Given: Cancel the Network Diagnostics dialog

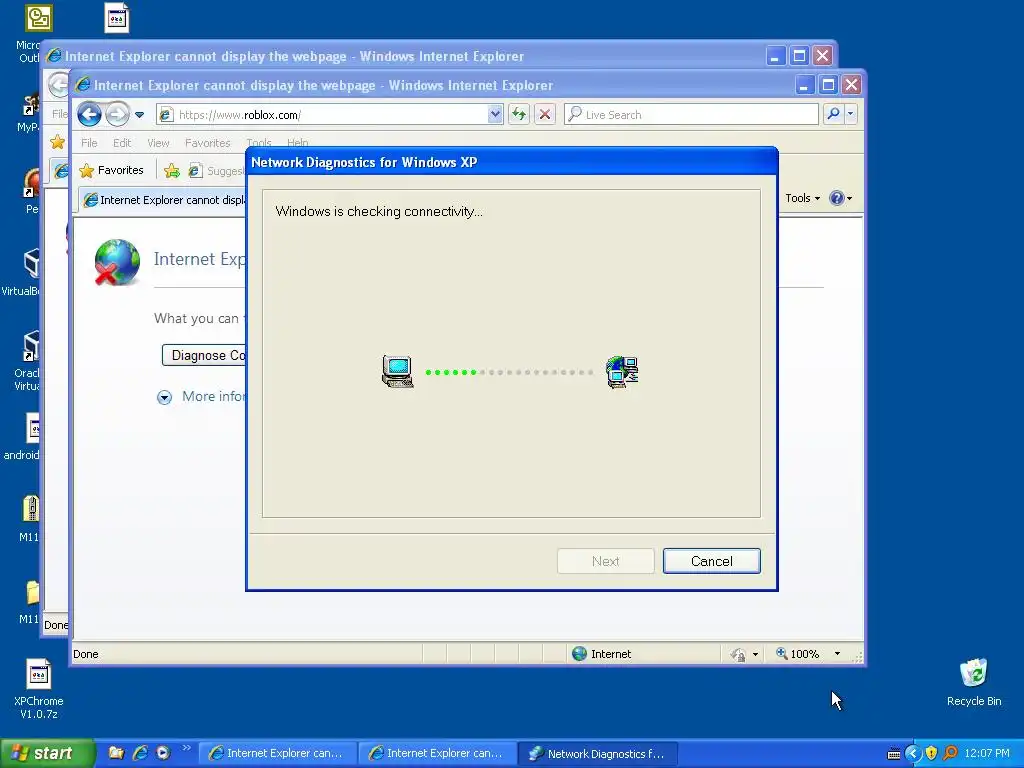Looking at the screenshot, I should [x=711, y=561].
